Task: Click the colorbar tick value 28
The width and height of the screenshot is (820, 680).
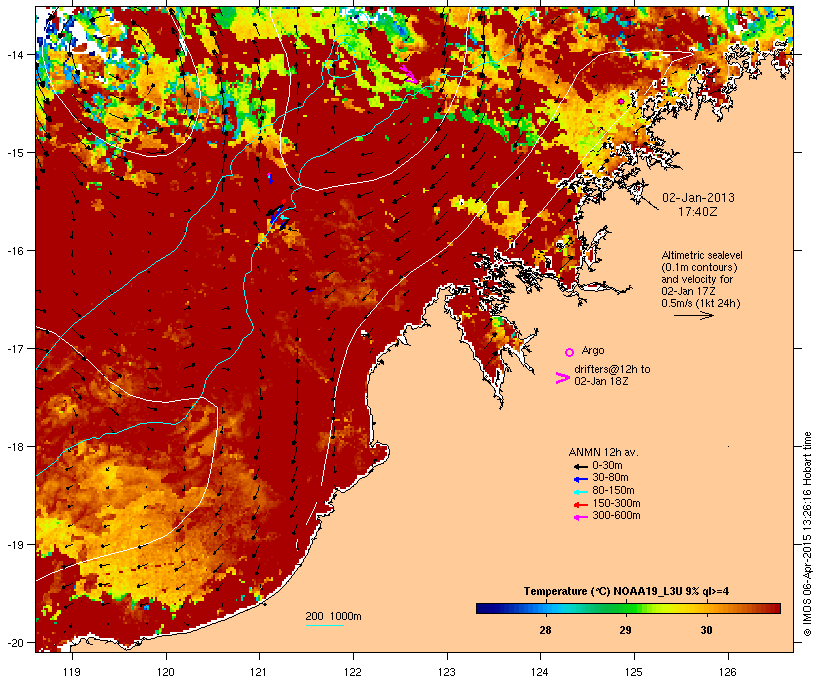Action: [545, 630]
